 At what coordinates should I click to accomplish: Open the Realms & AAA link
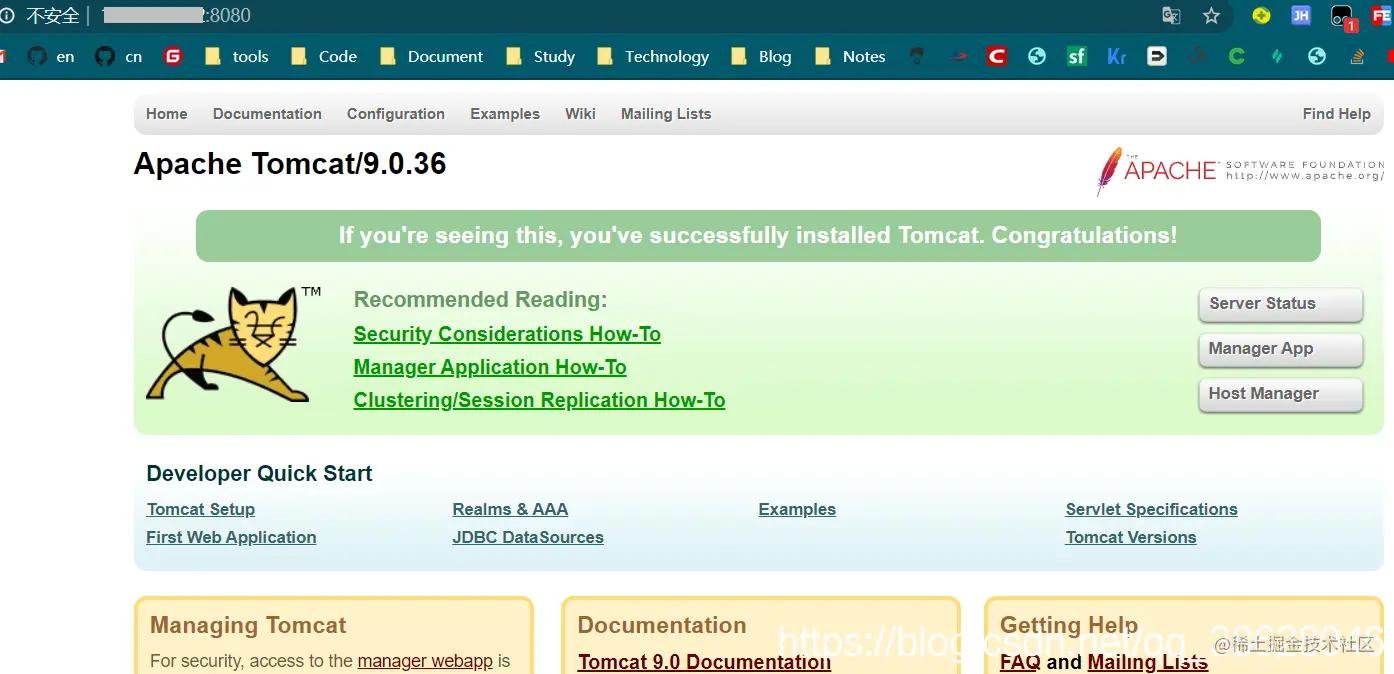tap(510, 509)
